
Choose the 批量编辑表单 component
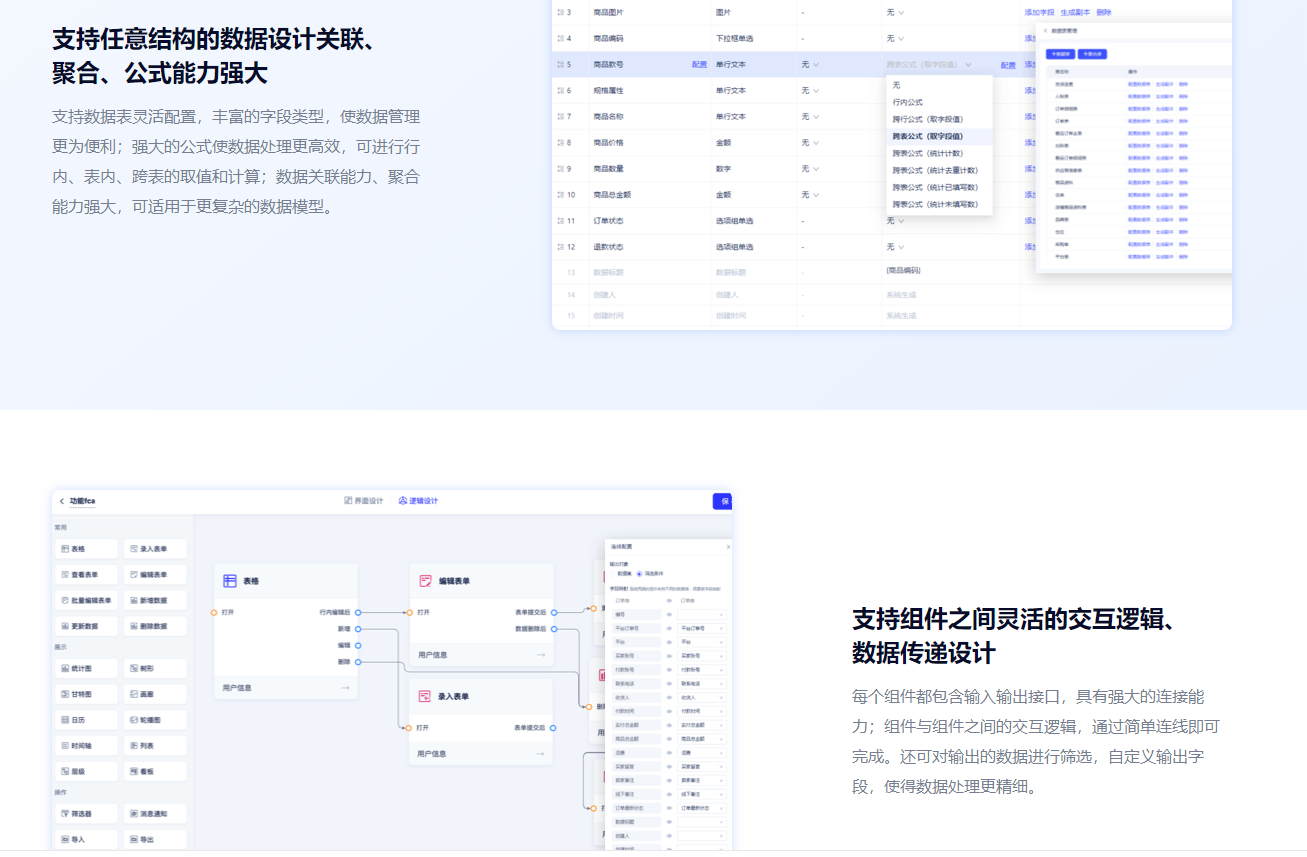coord(86,600)
